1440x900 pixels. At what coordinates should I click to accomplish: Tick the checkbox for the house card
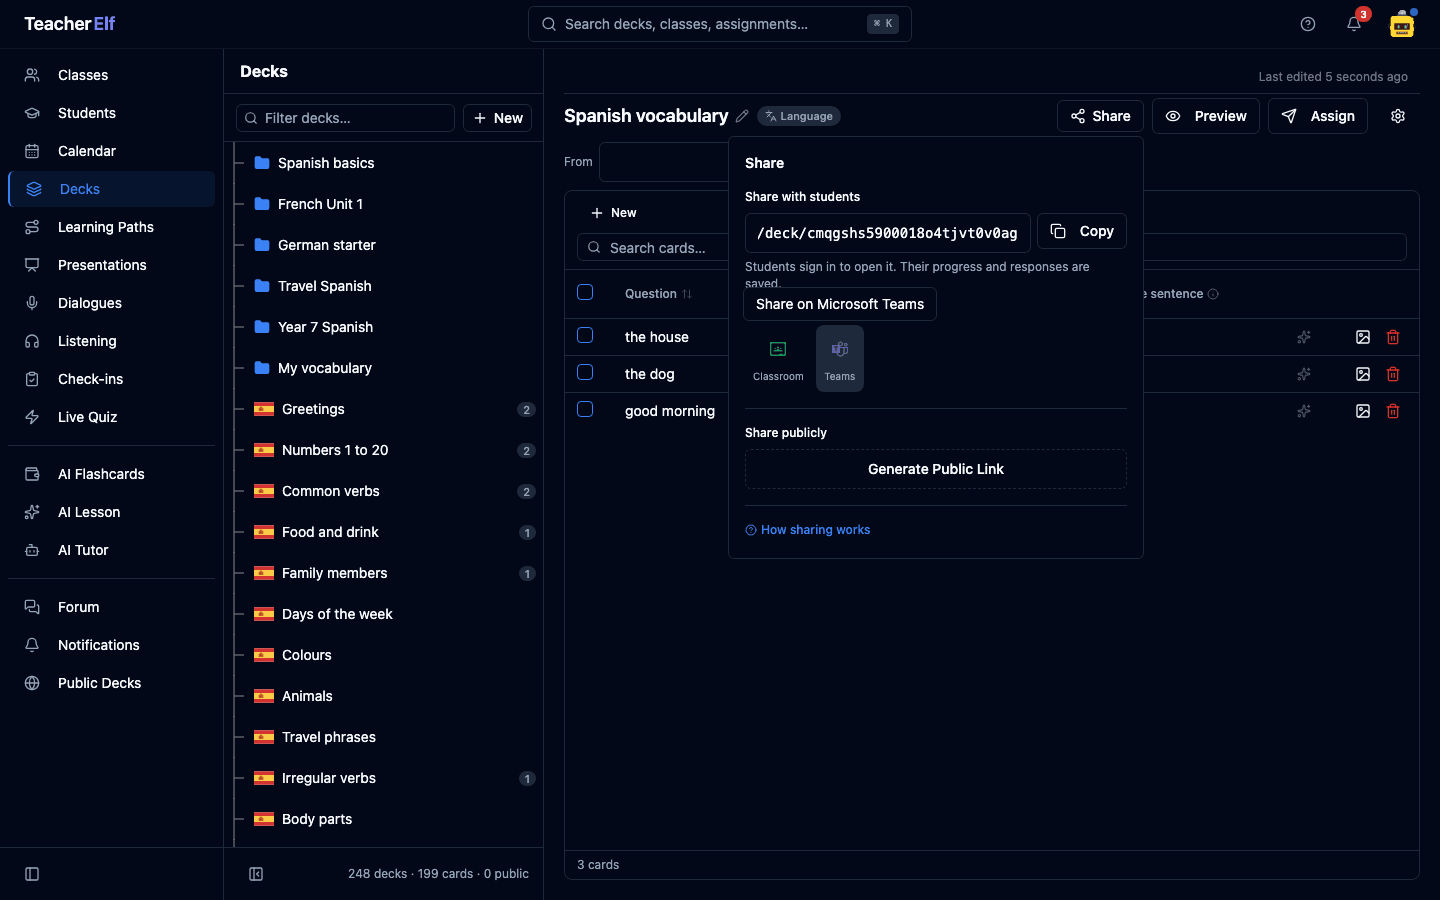(x=585, y=336)
